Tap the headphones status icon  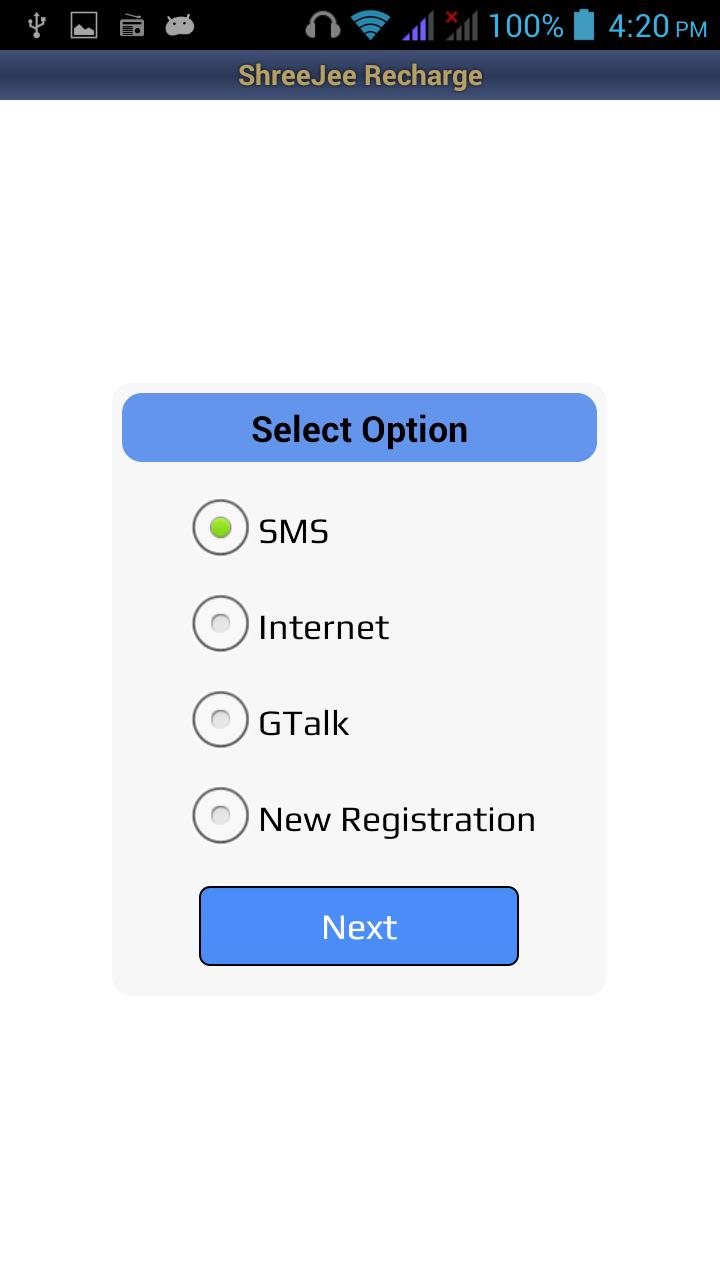coord(322,25)
